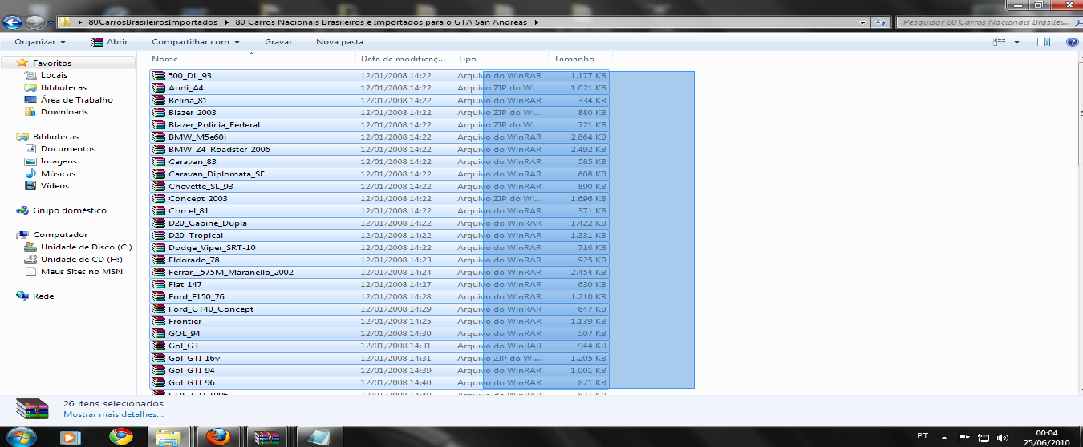Open the Windows Start button
Image resolution: width=1083 pixels, height=447 pixels.
pyautogui.click(x=19, y=437)
